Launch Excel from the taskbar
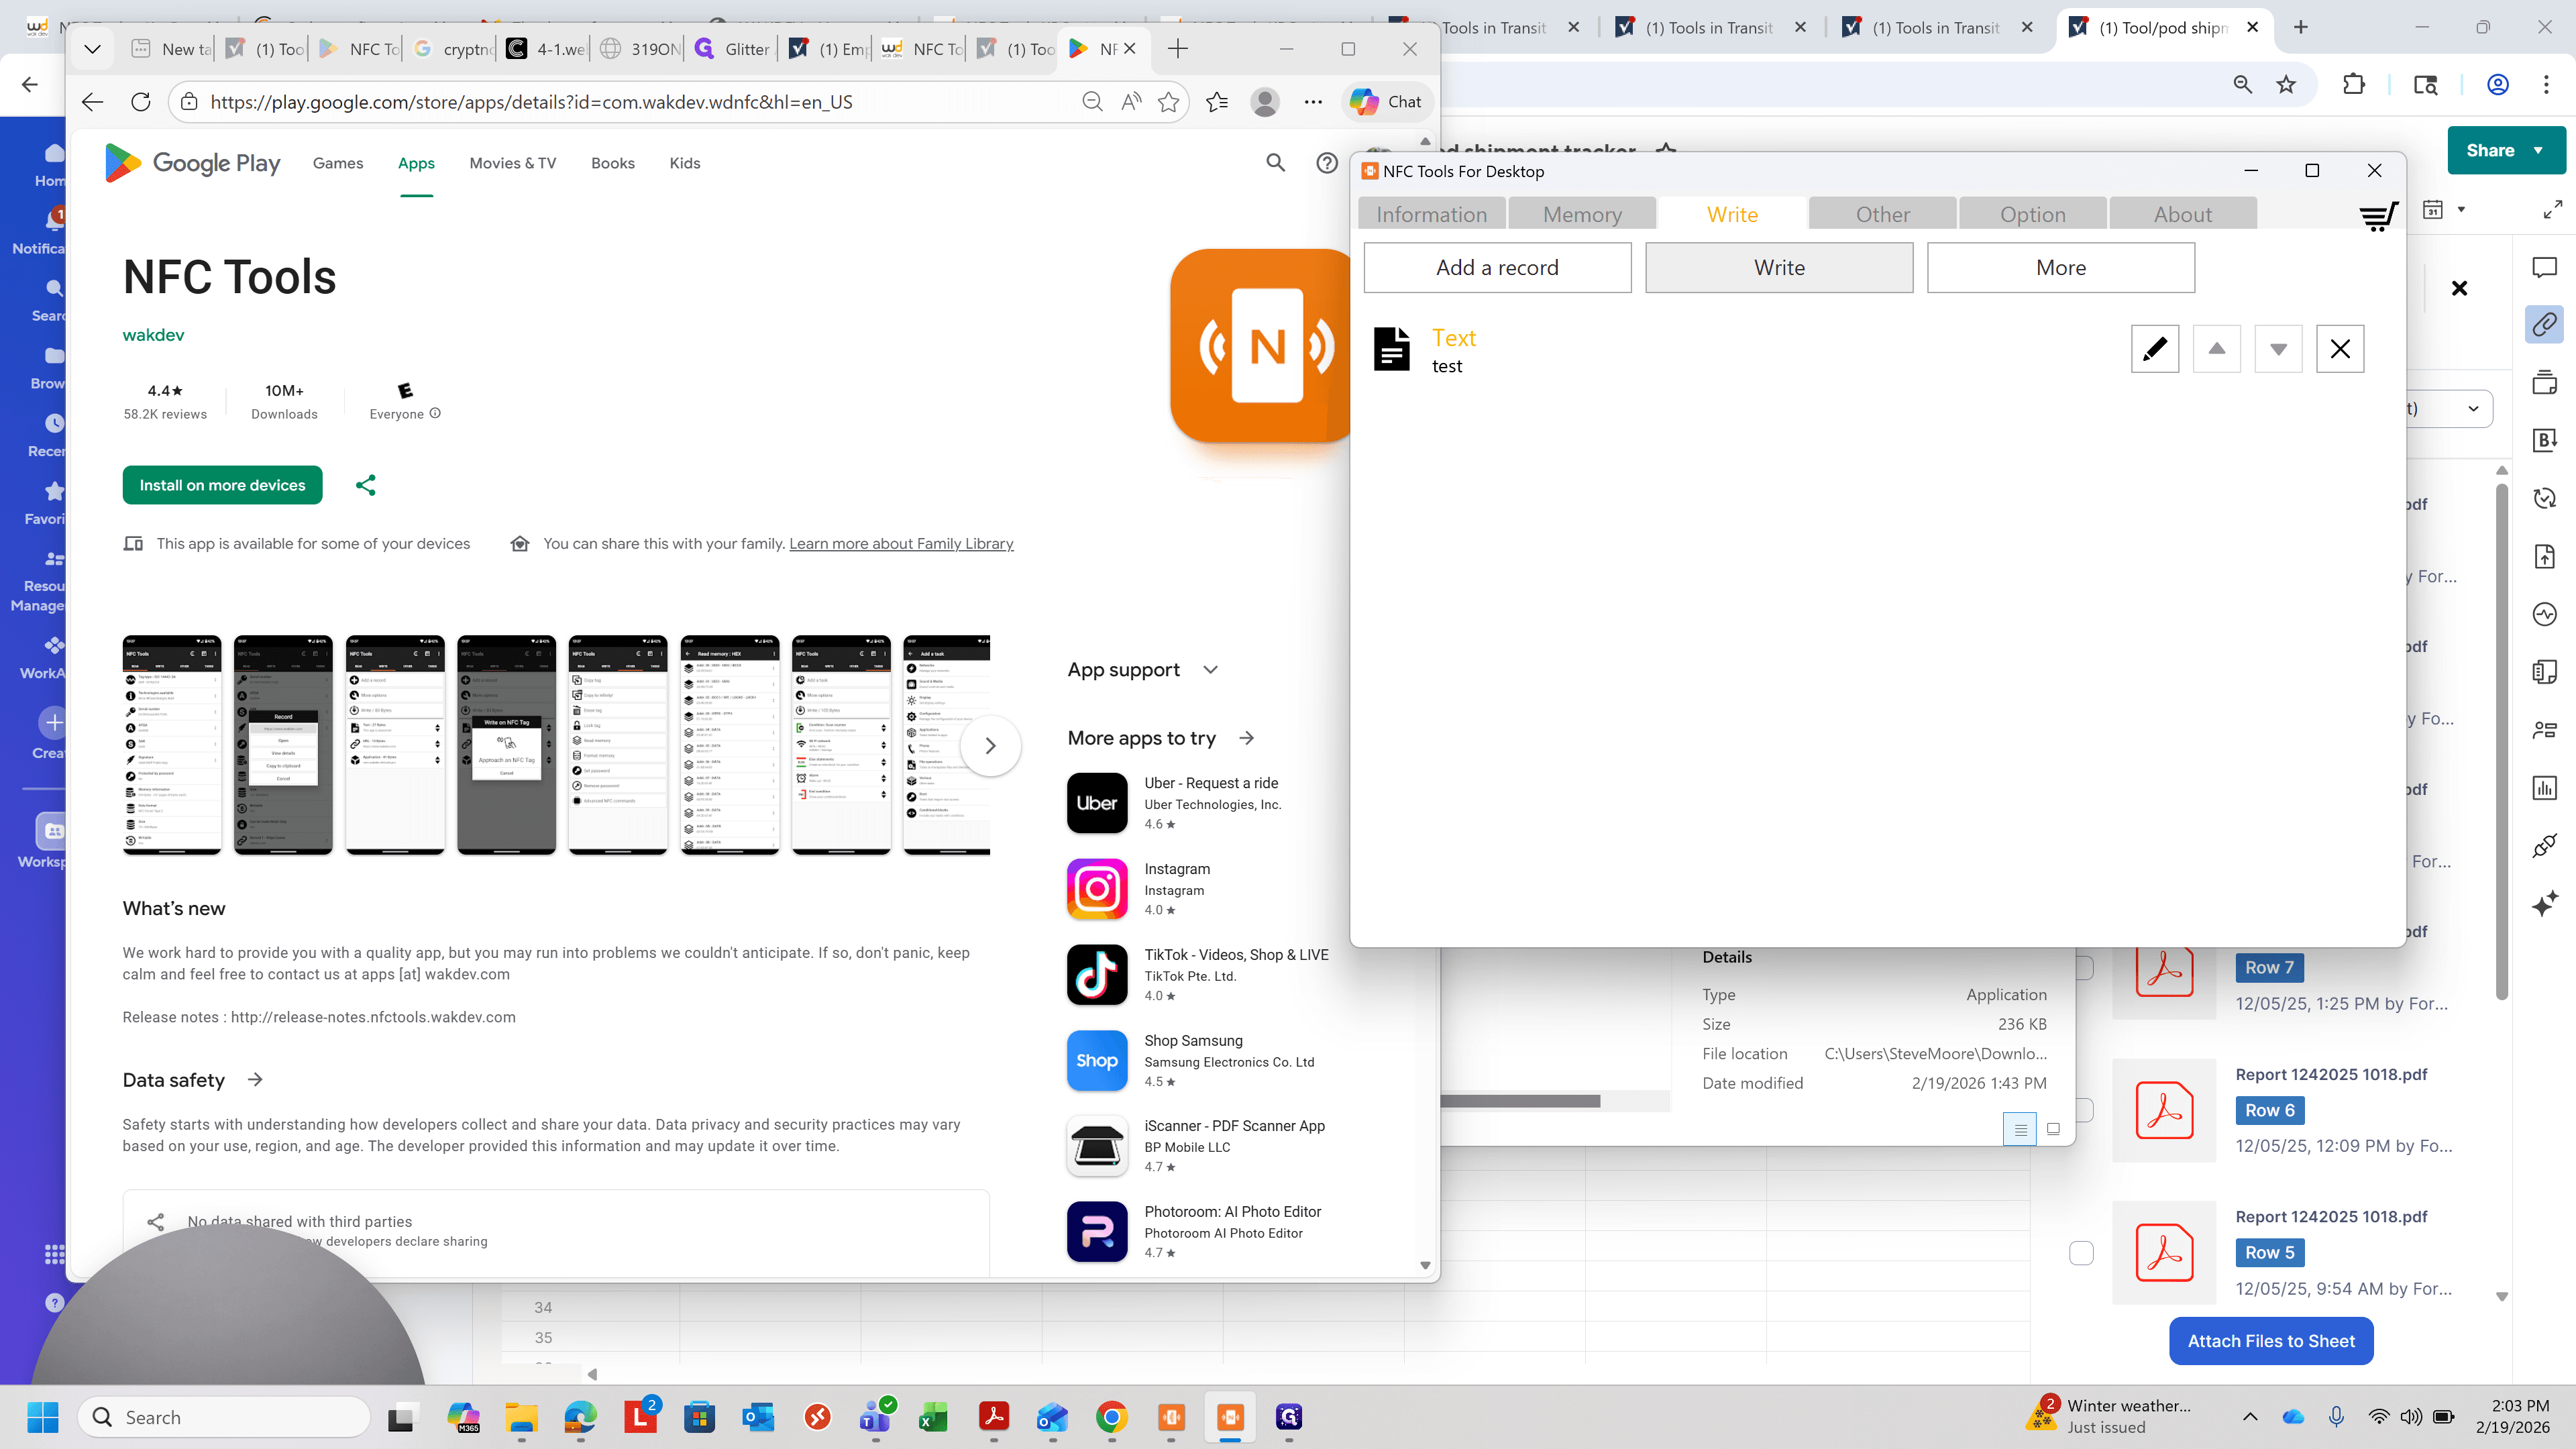The image size is (2576, 1449). point(933,1417)
